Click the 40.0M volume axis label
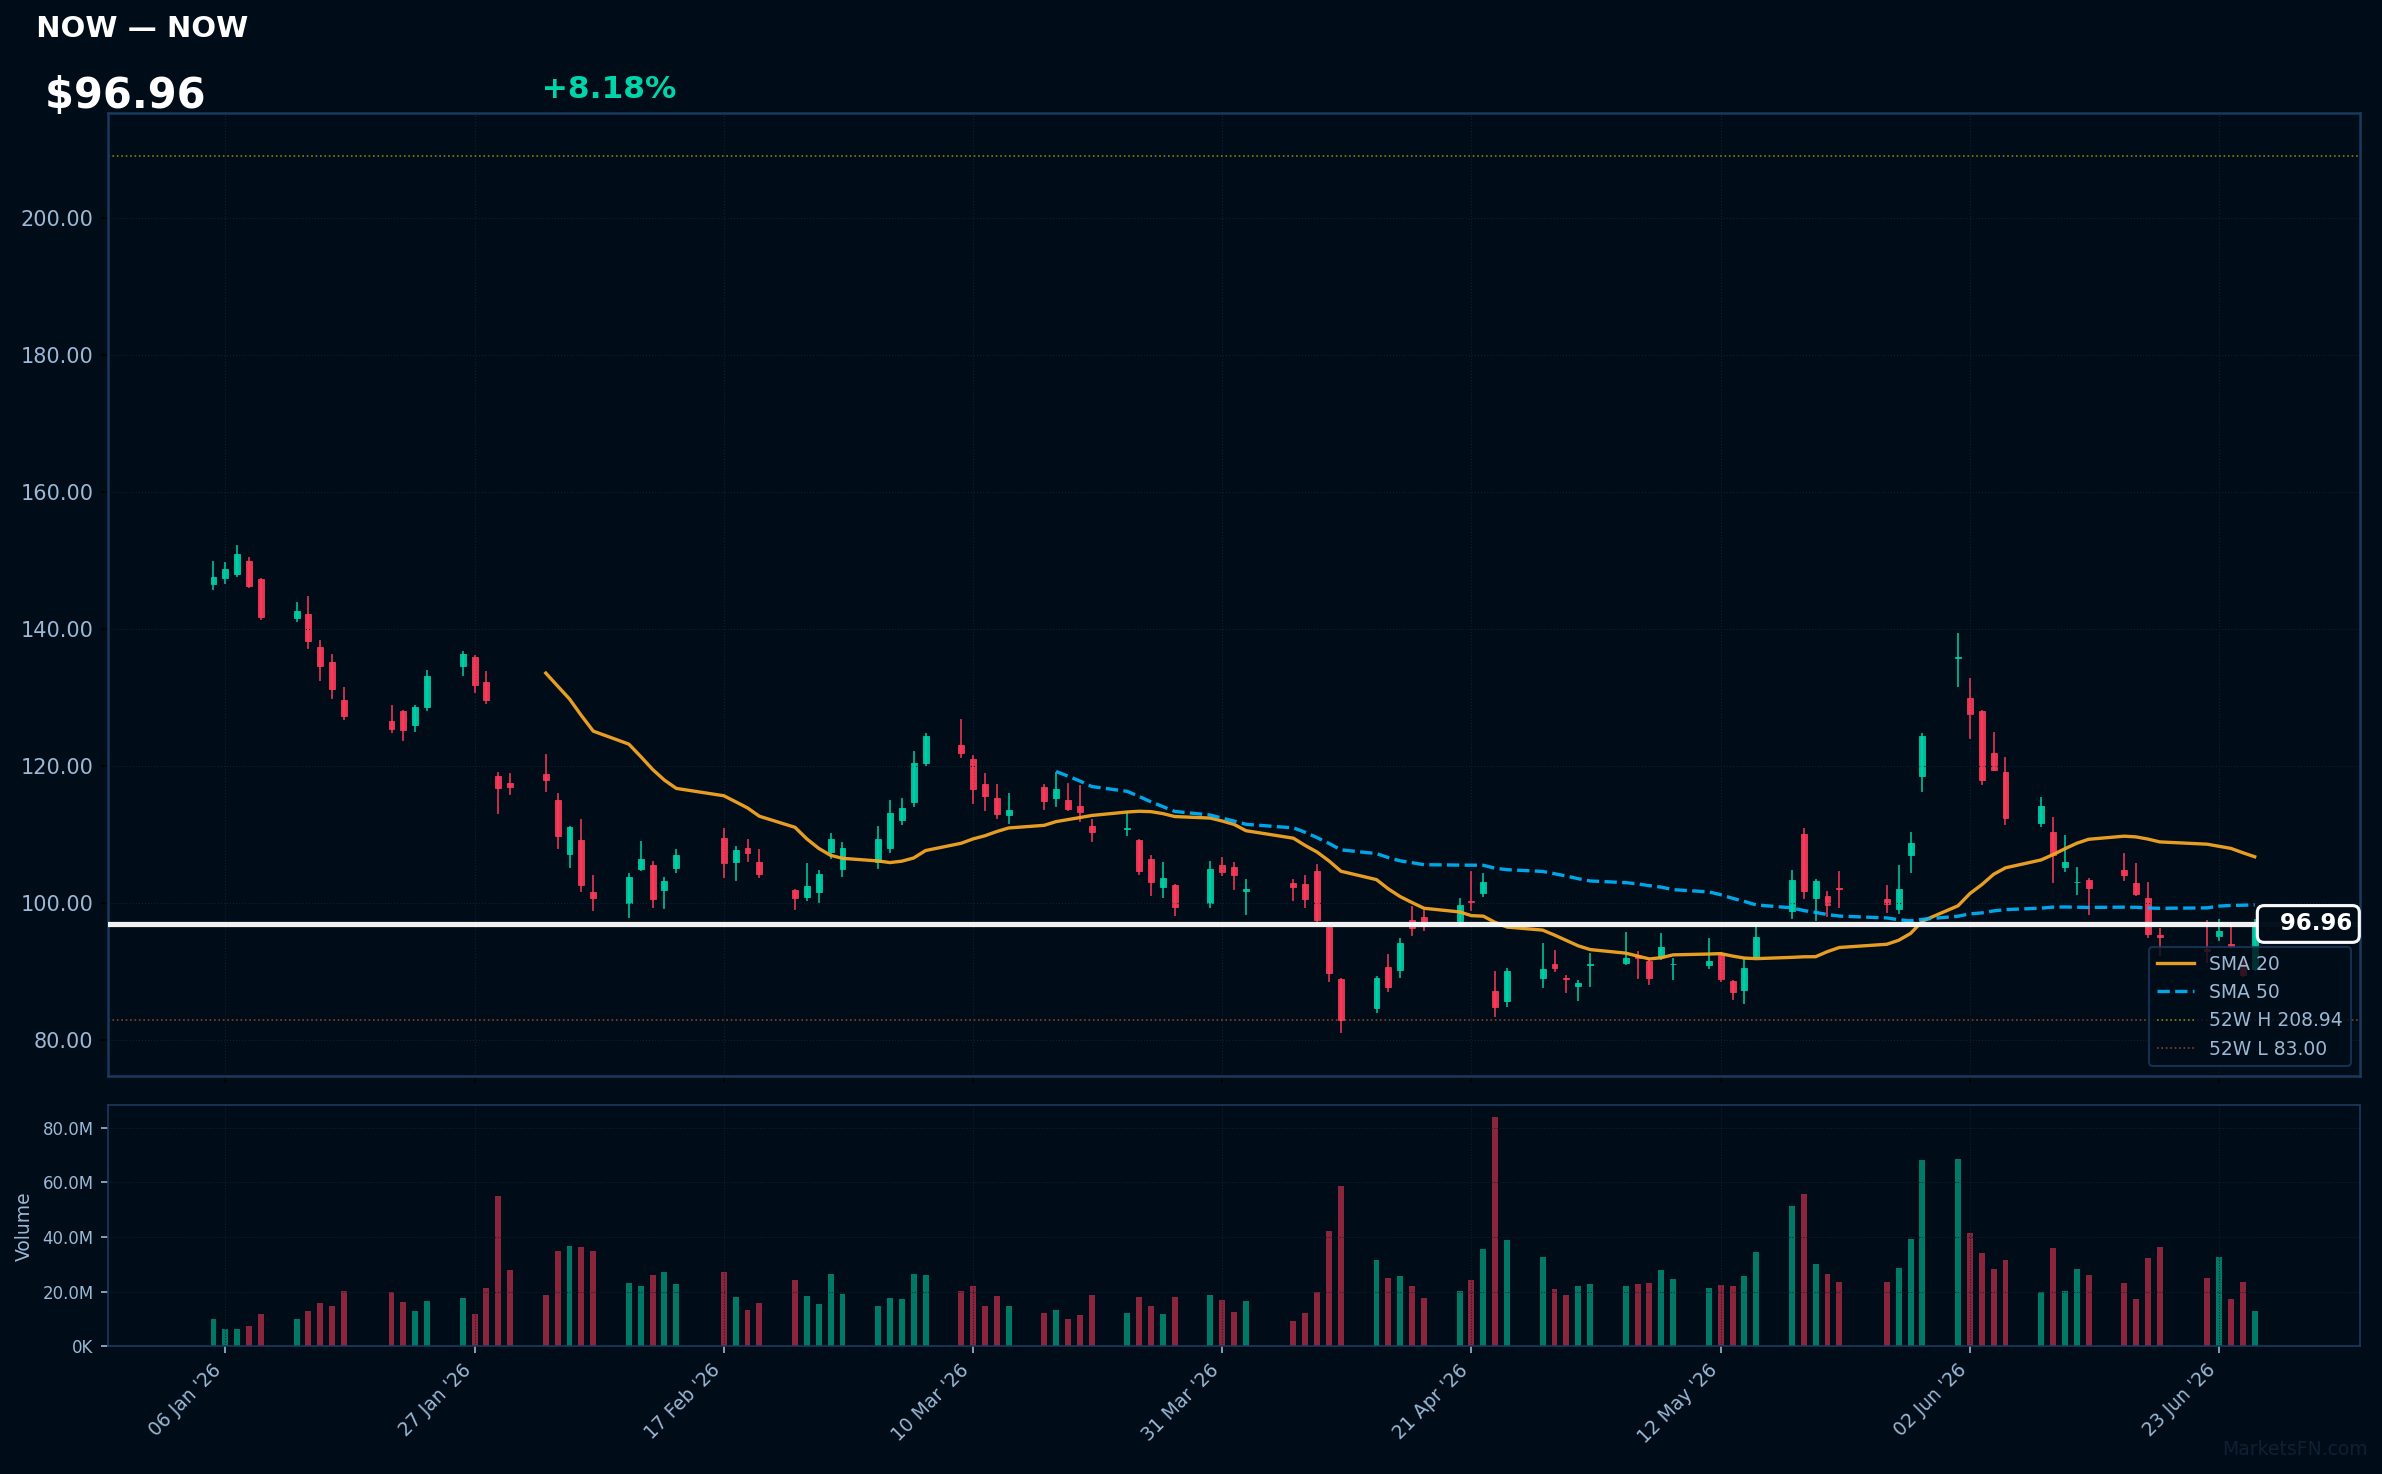This screenshot has width=2382, height=1474. 68,1238
